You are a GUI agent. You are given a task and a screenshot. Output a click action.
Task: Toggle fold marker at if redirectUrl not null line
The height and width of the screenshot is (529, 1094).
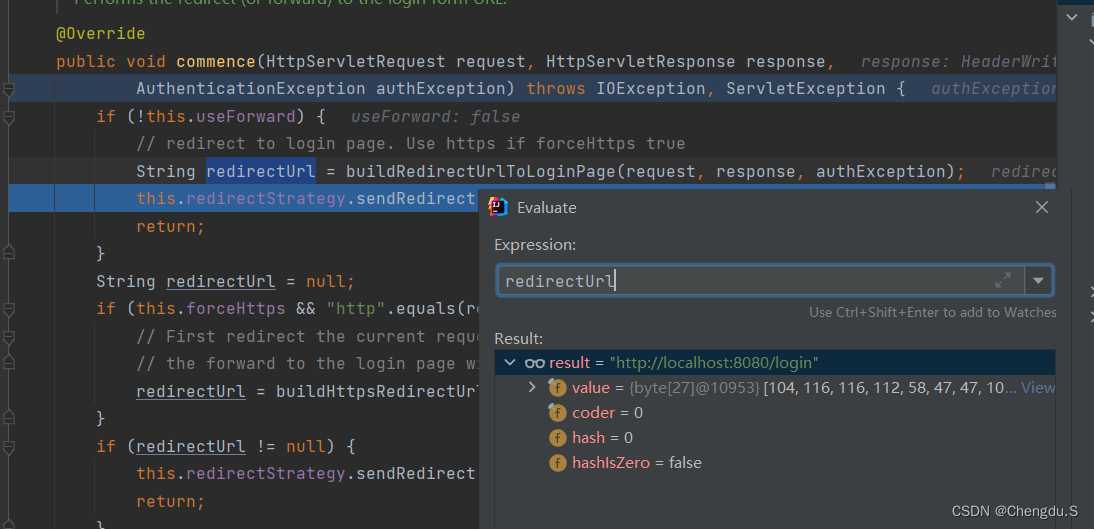click(8, 447)
